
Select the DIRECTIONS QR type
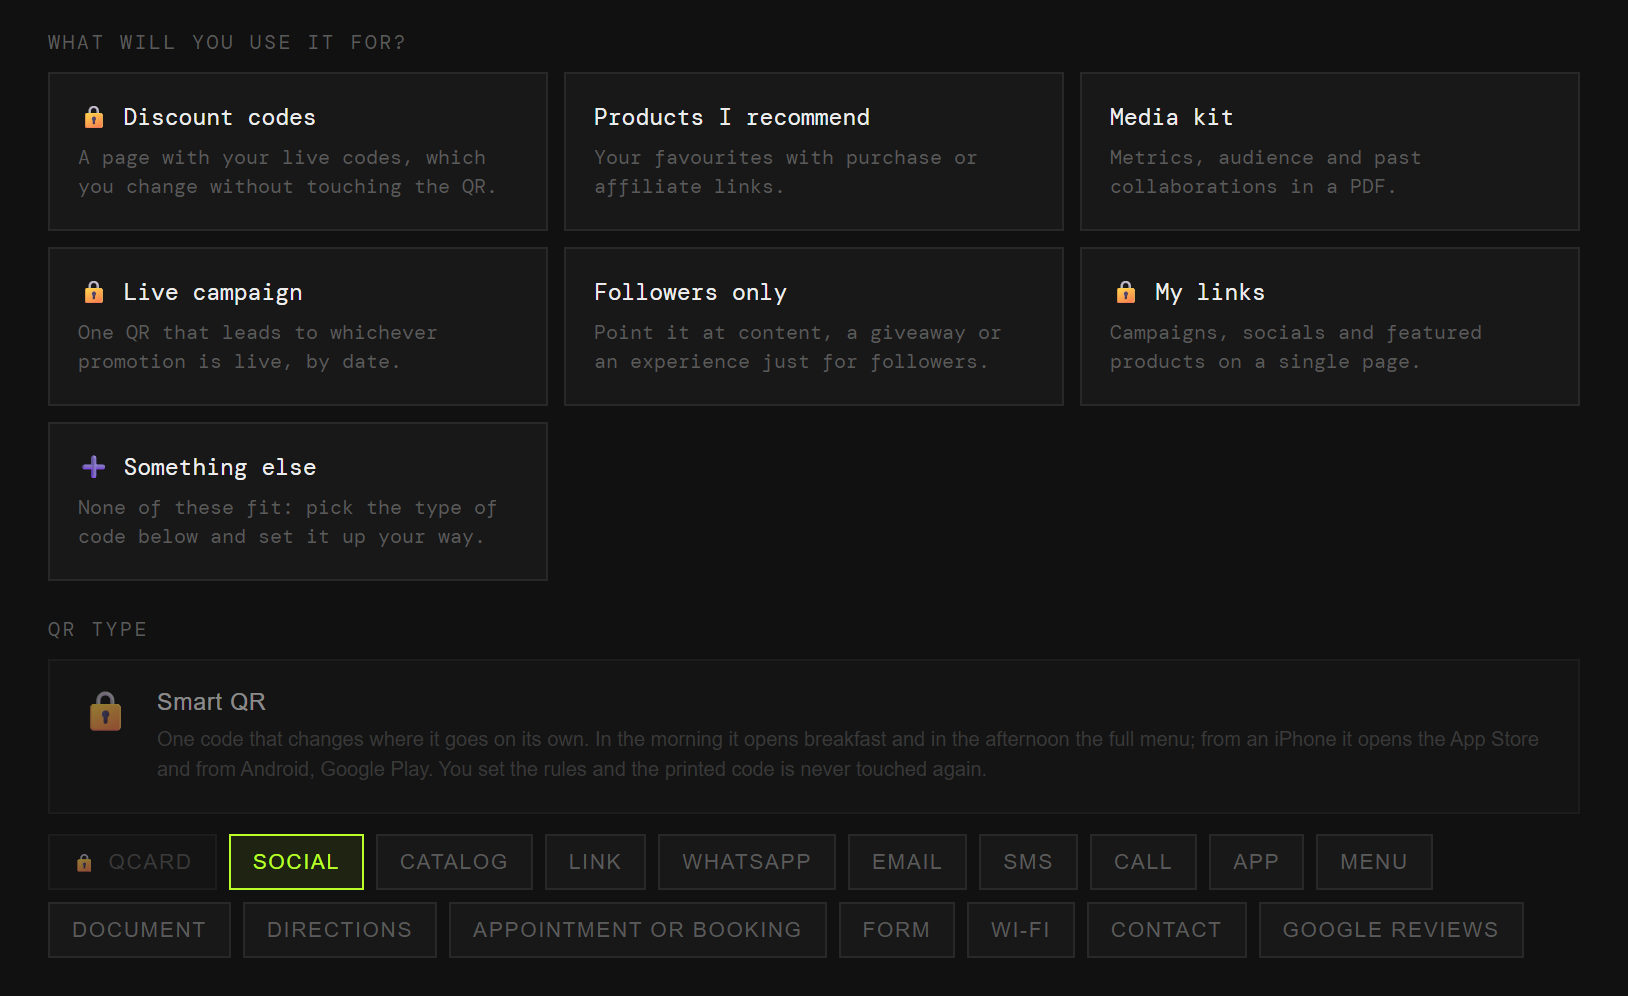340,930
